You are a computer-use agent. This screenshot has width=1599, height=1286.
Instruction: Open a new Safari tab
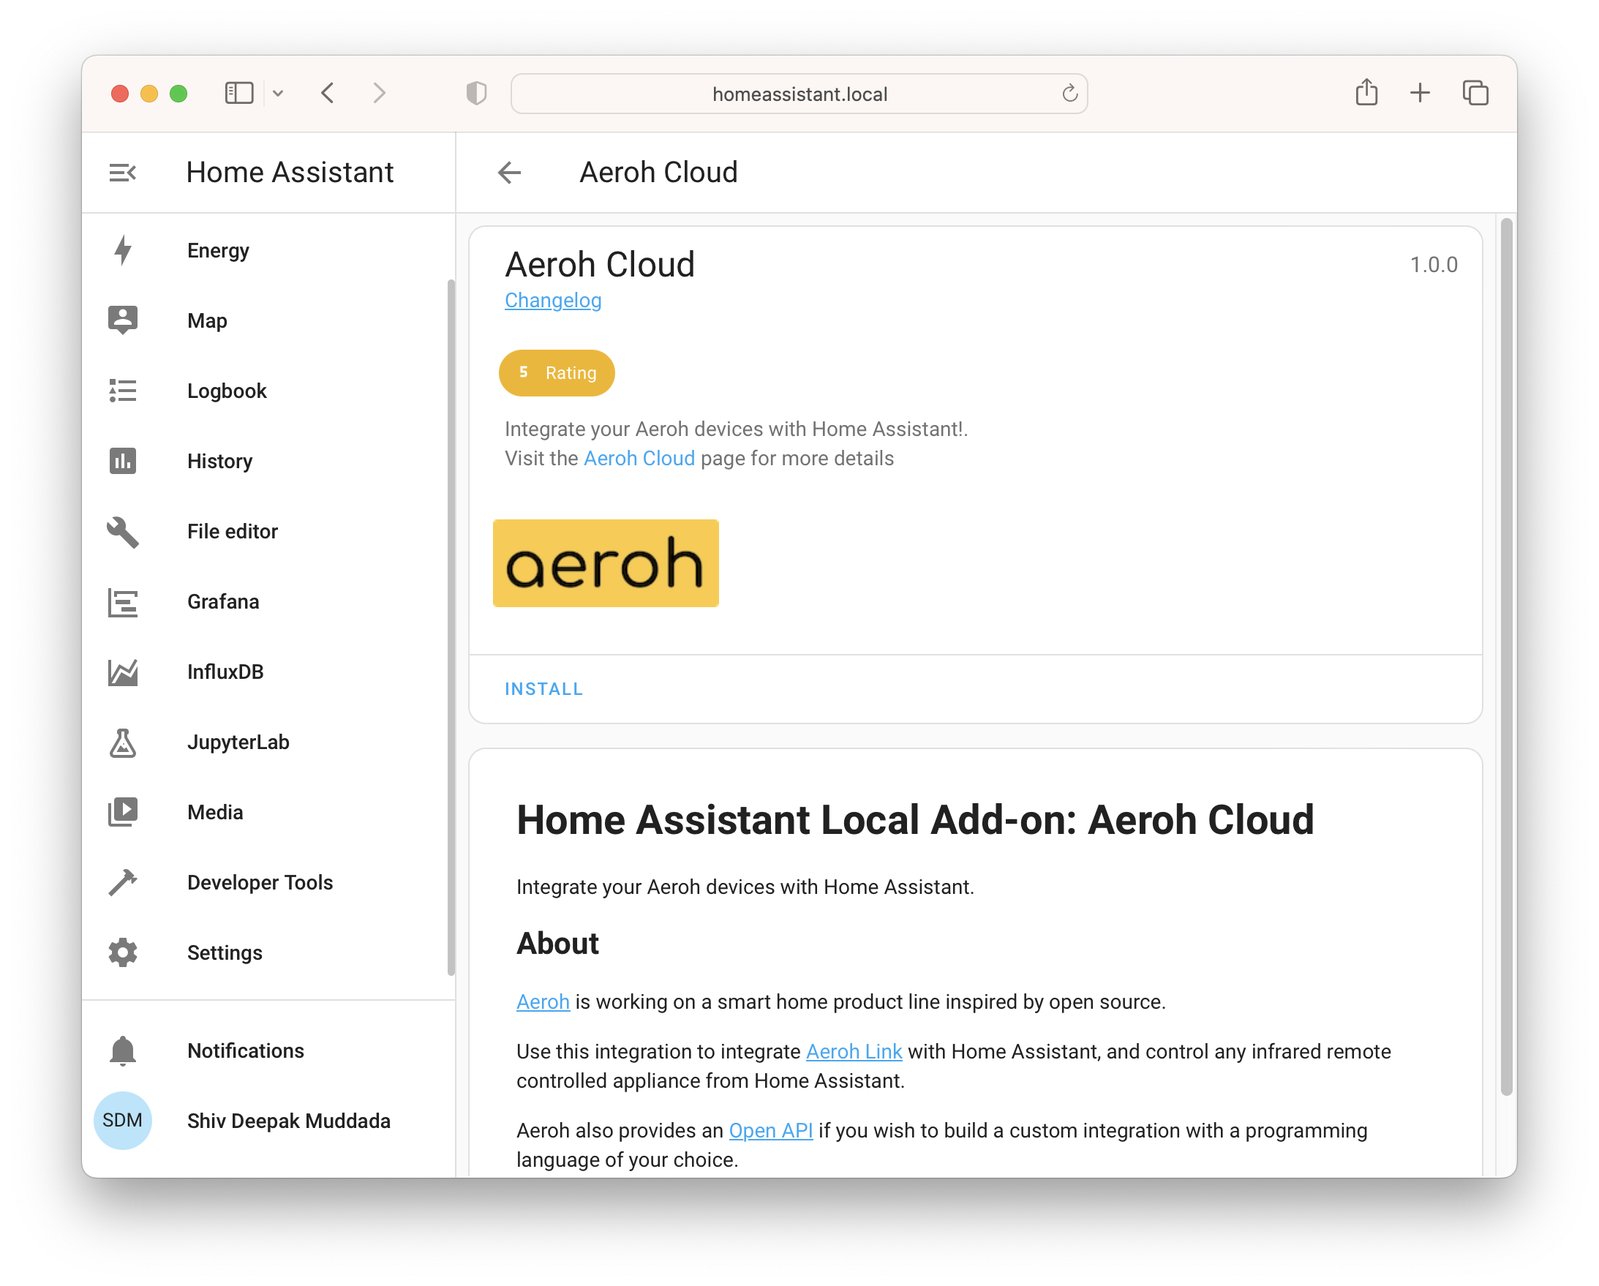click(x=1419, y=93)
